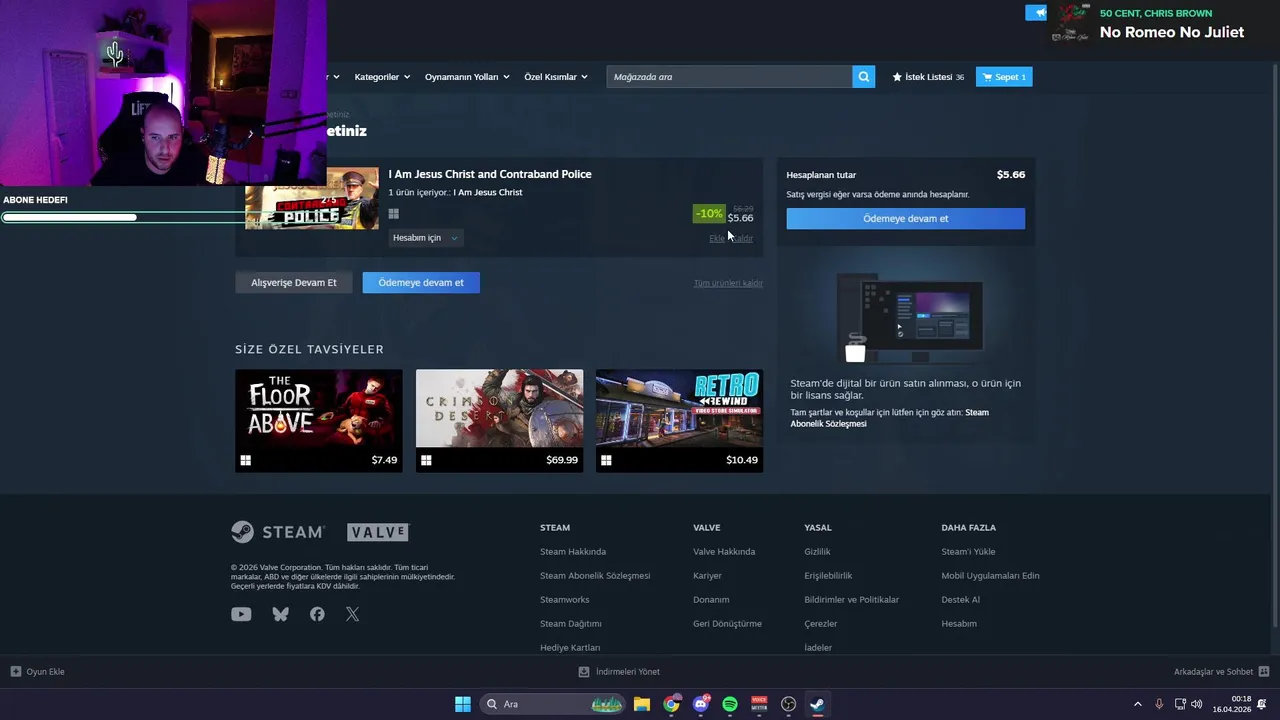Open Steam'i Yükle footer link
The image size is (1280, 720).
click(x=968, y=552)
